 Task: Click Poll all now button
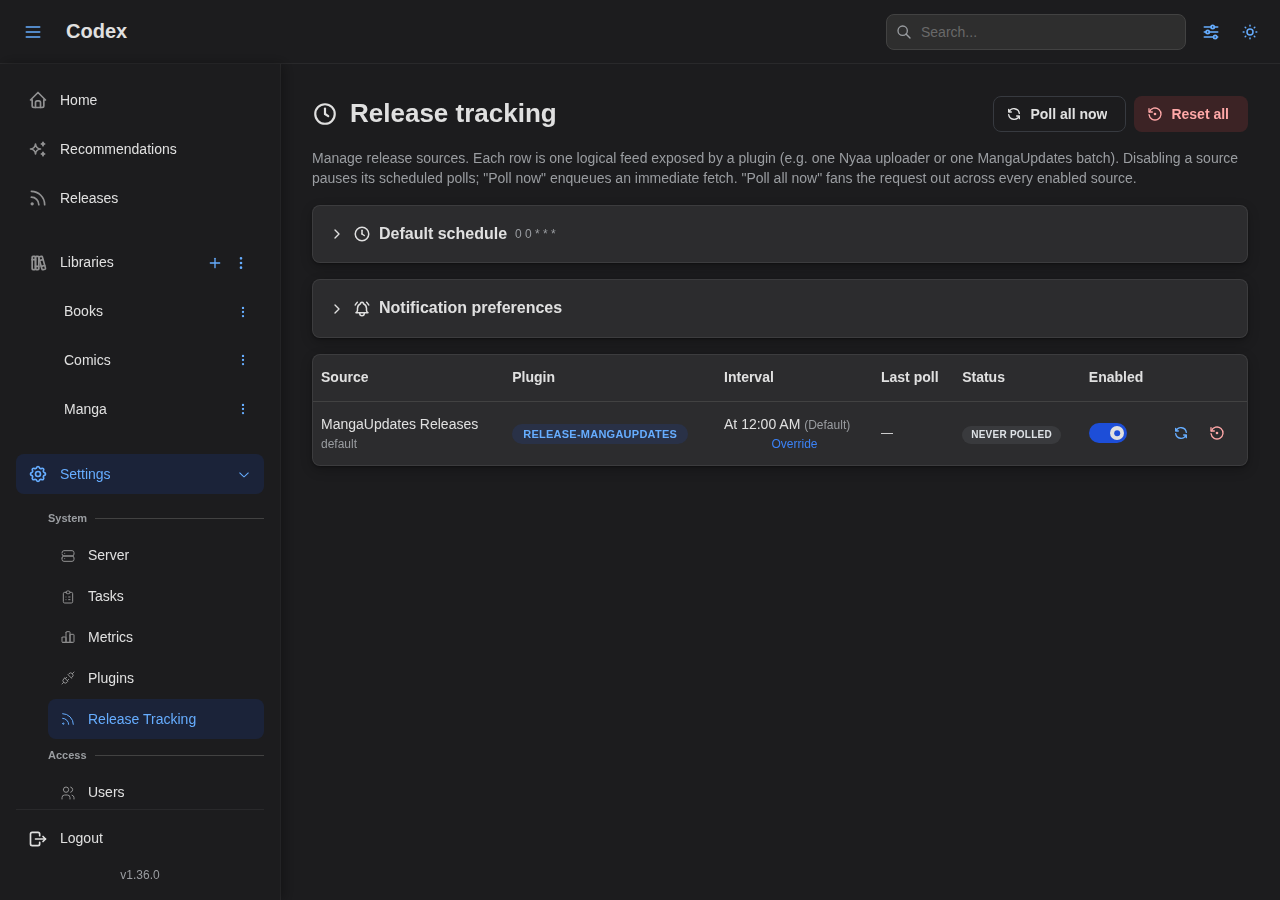(1059, 114)
